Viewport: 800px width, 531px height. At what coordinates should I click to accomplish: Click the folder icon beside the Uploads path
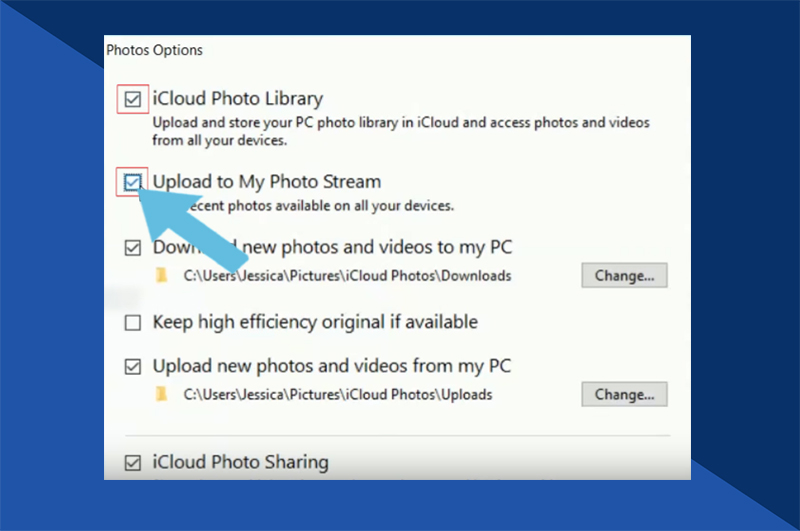[162, 394]
